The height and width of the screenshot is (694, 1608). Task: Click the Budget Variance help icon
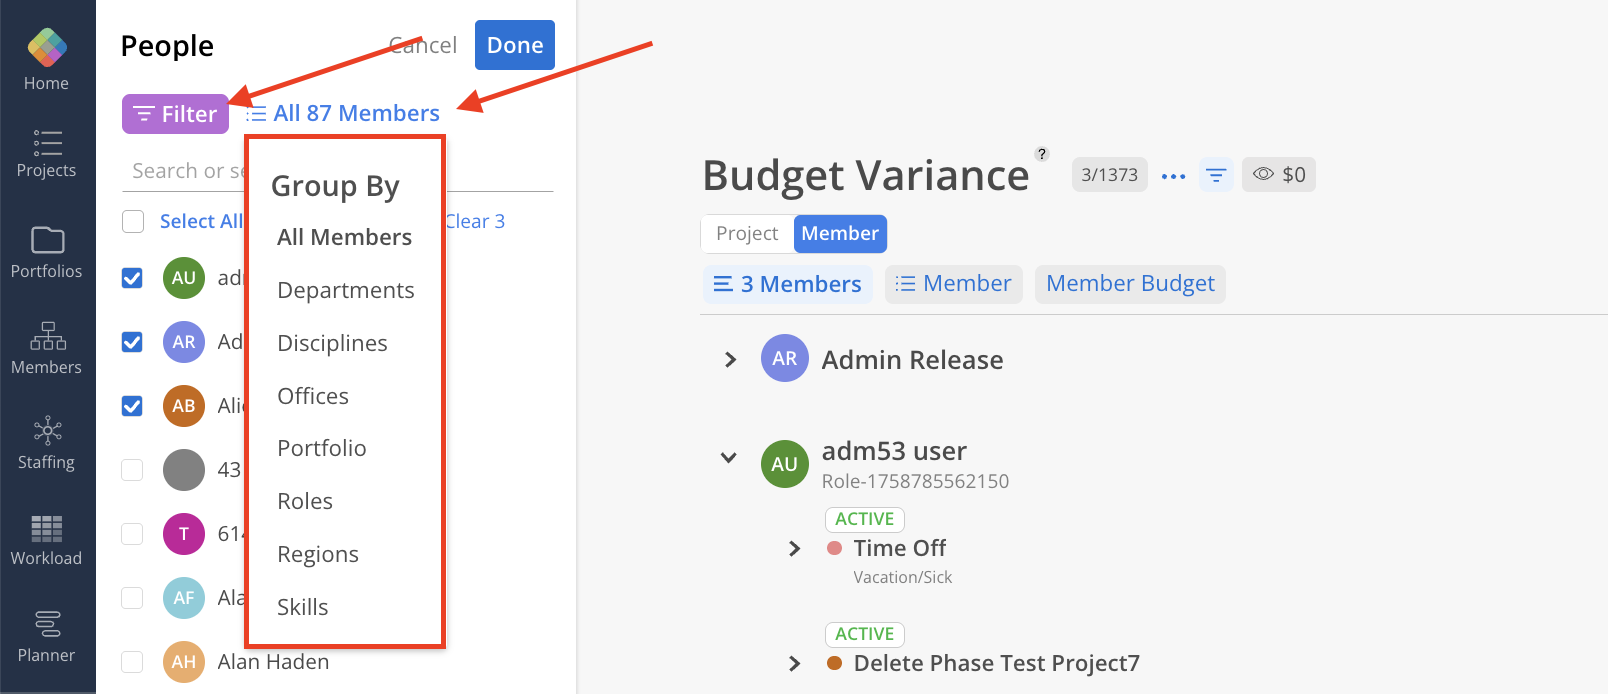[x=1042, y=154]
